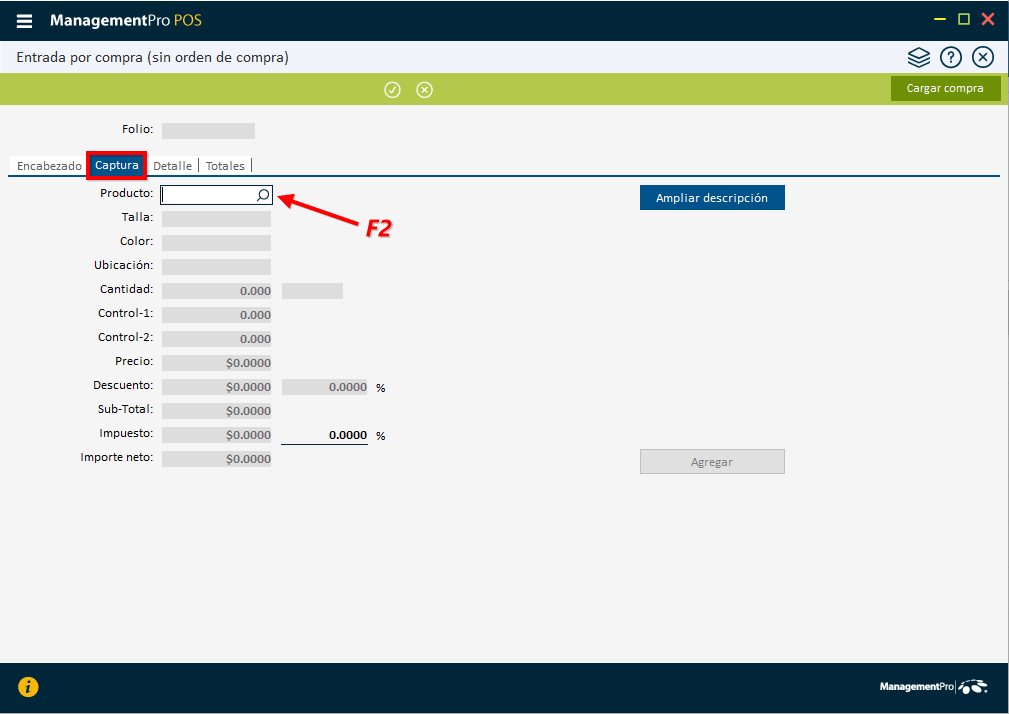The width and height of the screenshot is (1009, 714).
Task: Click the Color field
Action: [x=216, y=243]
